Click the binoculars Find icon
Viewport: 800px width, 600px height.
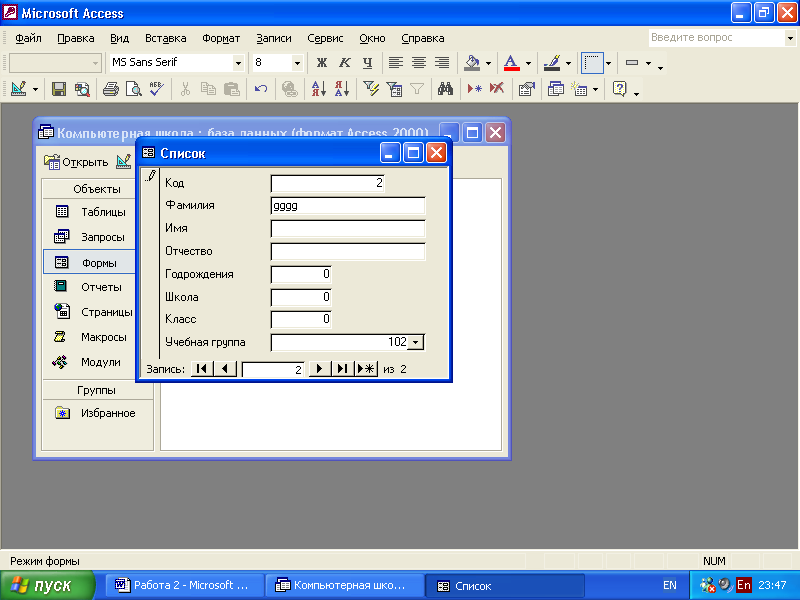[445, 89]
